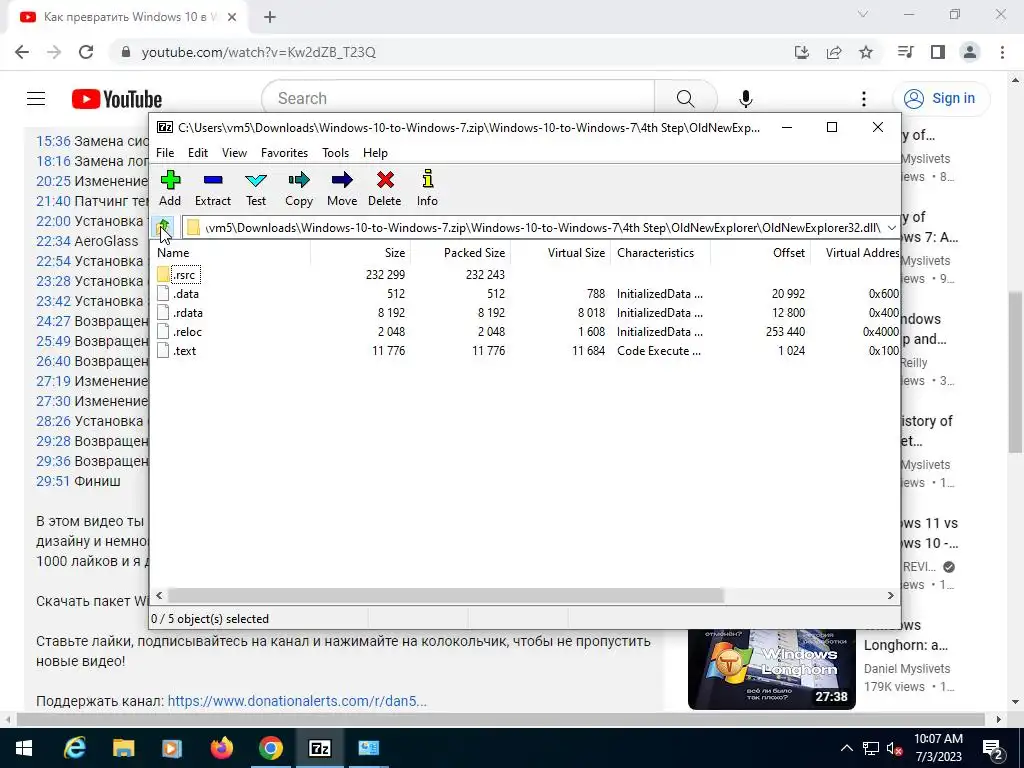Open the Edit menu in 7-Zip
This screenshot has height=768, width=1024.
198,153
